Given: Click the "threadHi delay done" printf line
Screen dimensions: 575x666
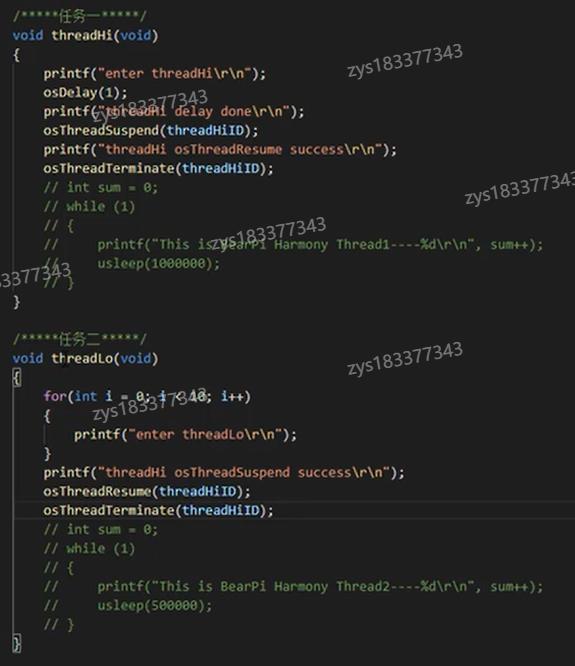Looking at the screenshot, I should point(174,111).
